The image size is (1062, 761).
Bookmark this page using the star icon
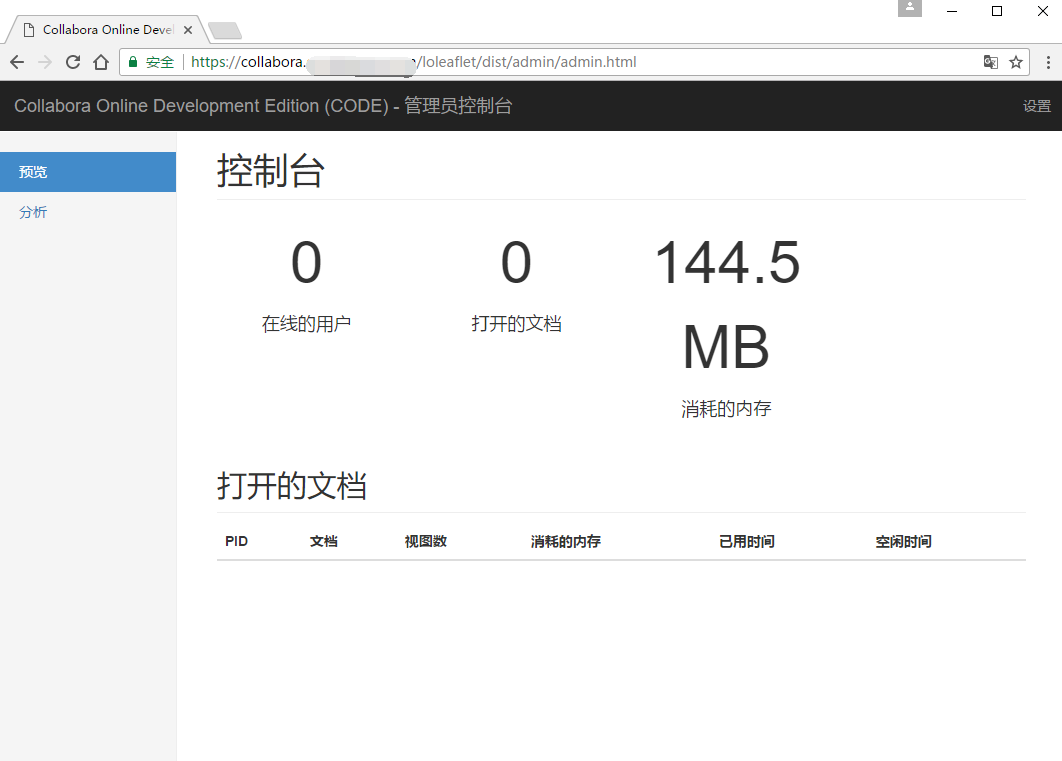pos(1016,61)
